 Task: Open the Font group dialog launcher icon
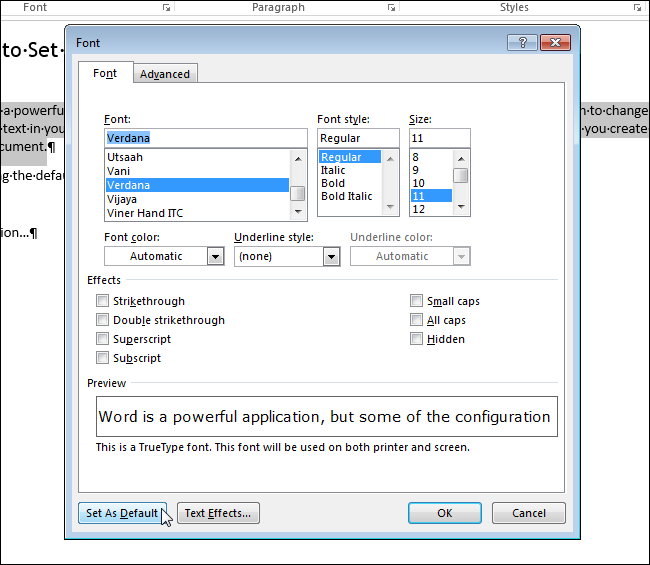click(166, 7)
